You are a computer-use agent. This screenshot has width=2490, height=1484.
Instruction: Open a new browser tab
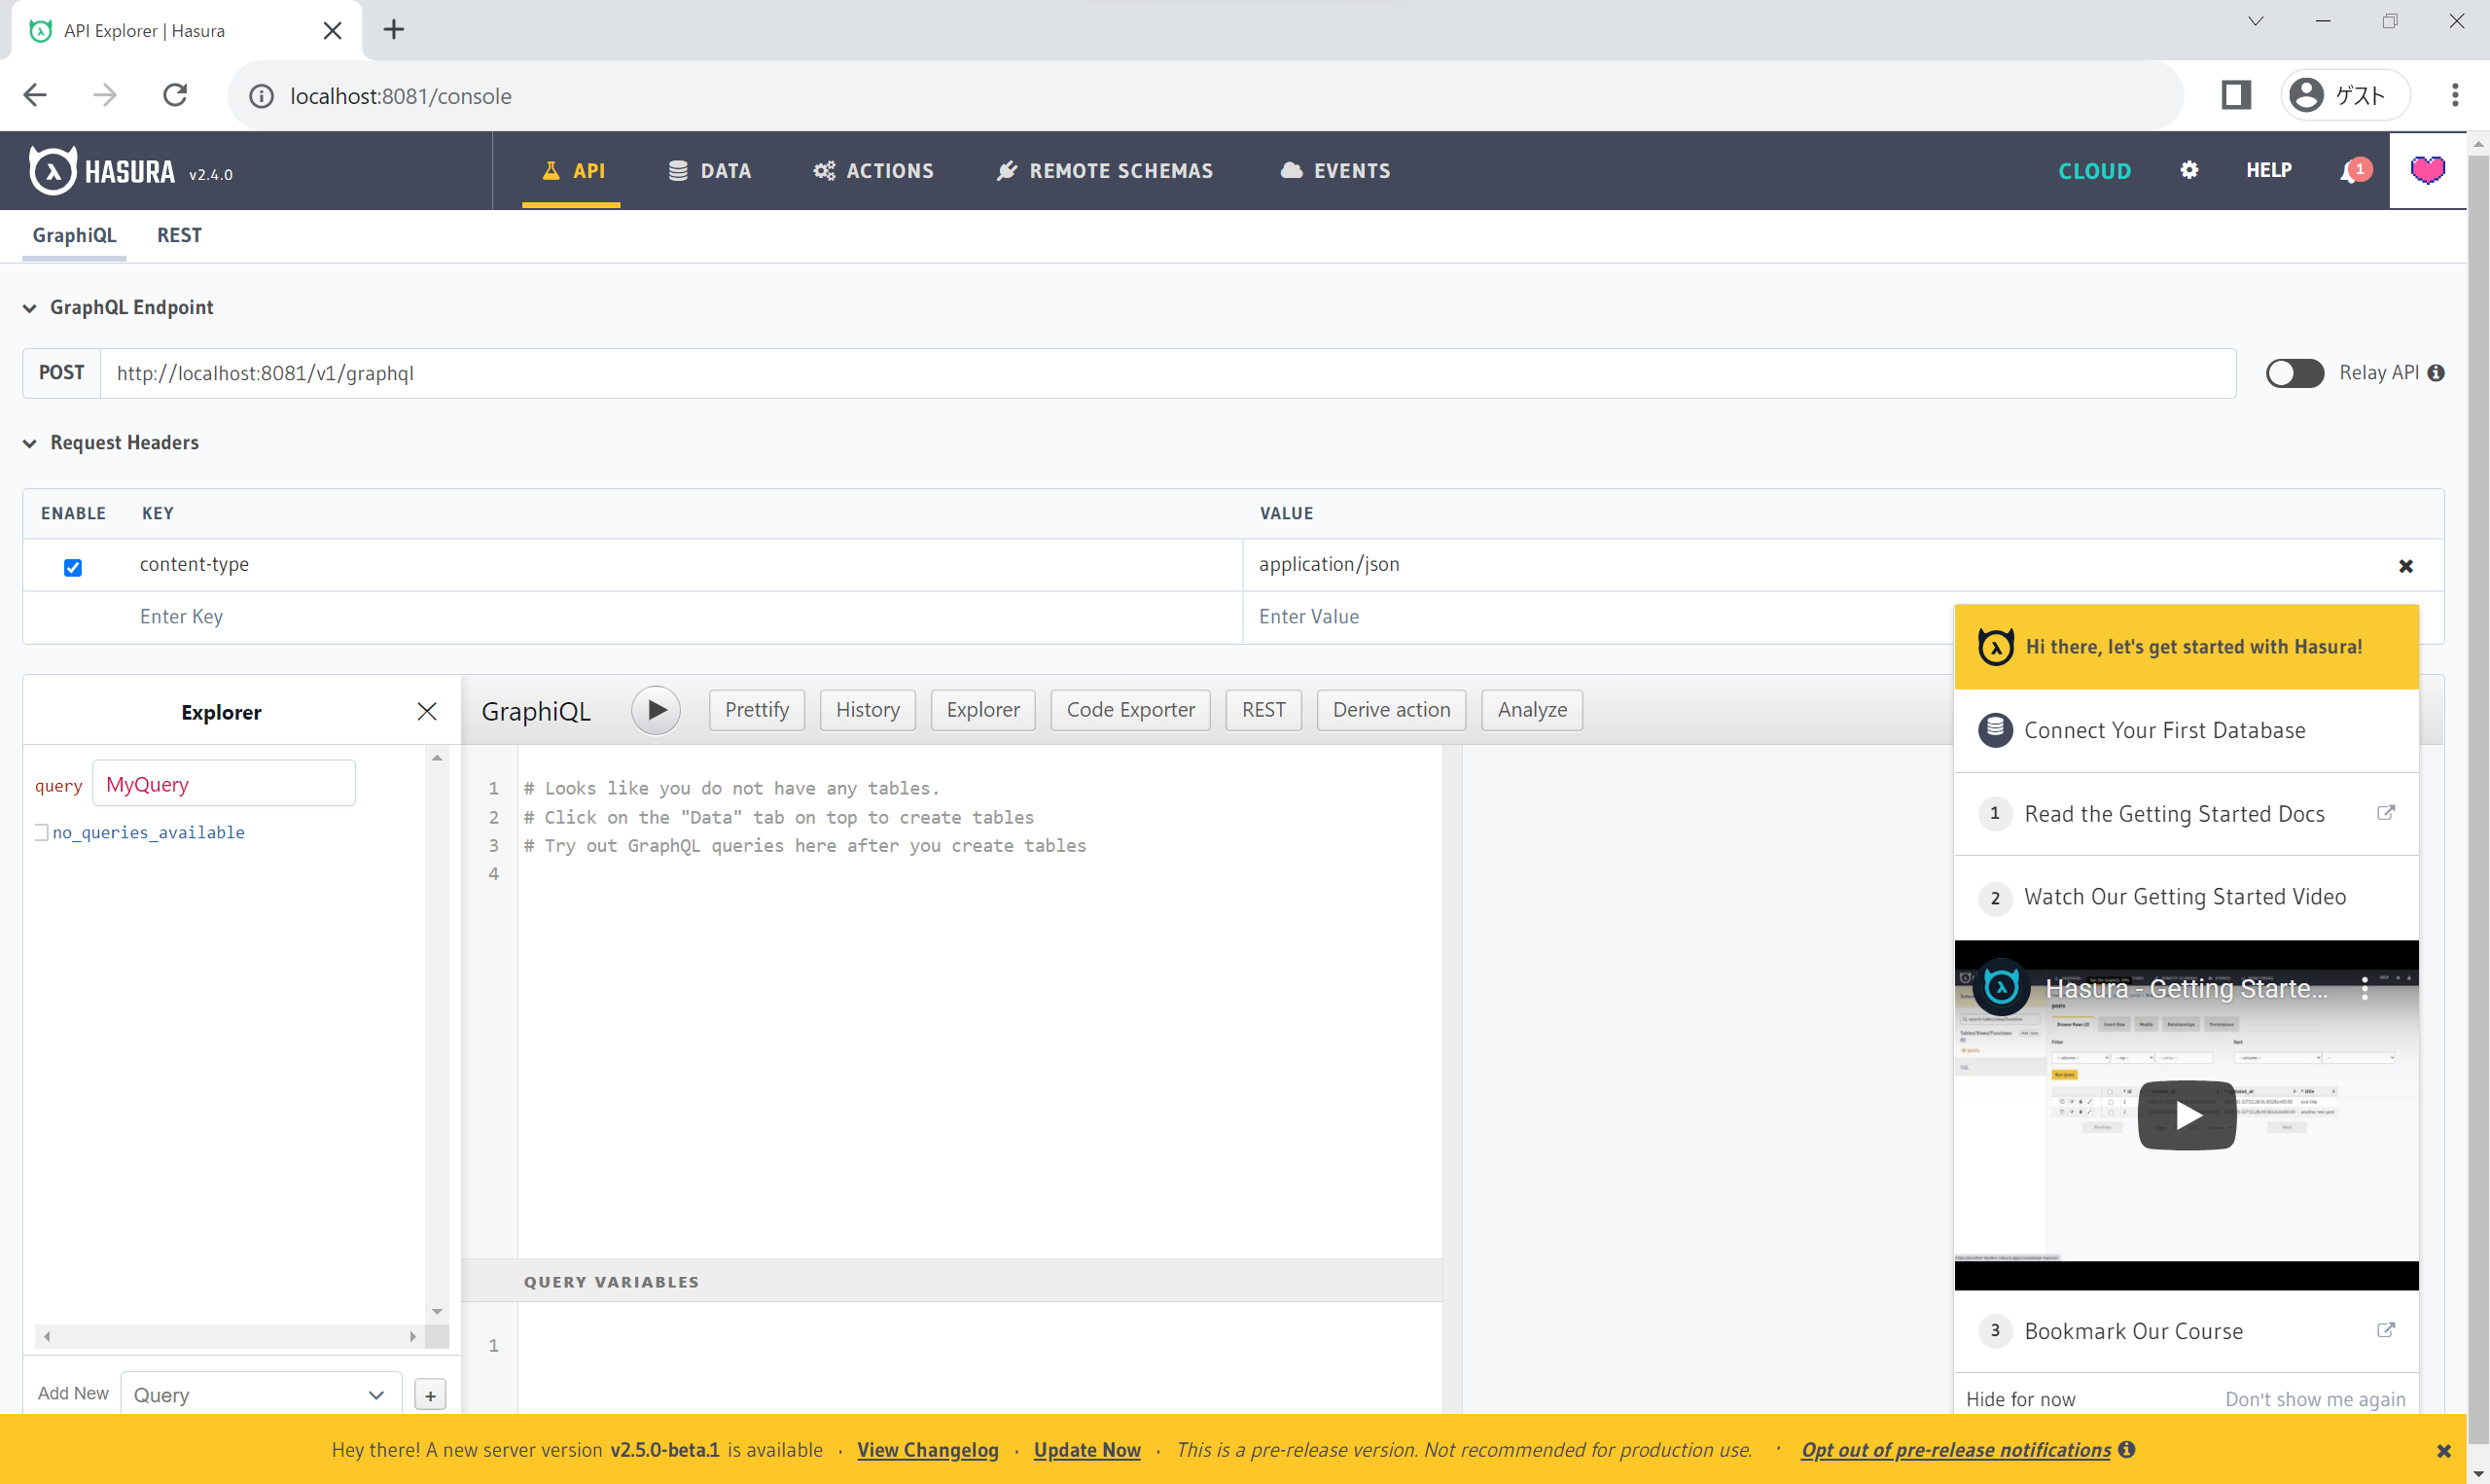(x=394, y=30)
